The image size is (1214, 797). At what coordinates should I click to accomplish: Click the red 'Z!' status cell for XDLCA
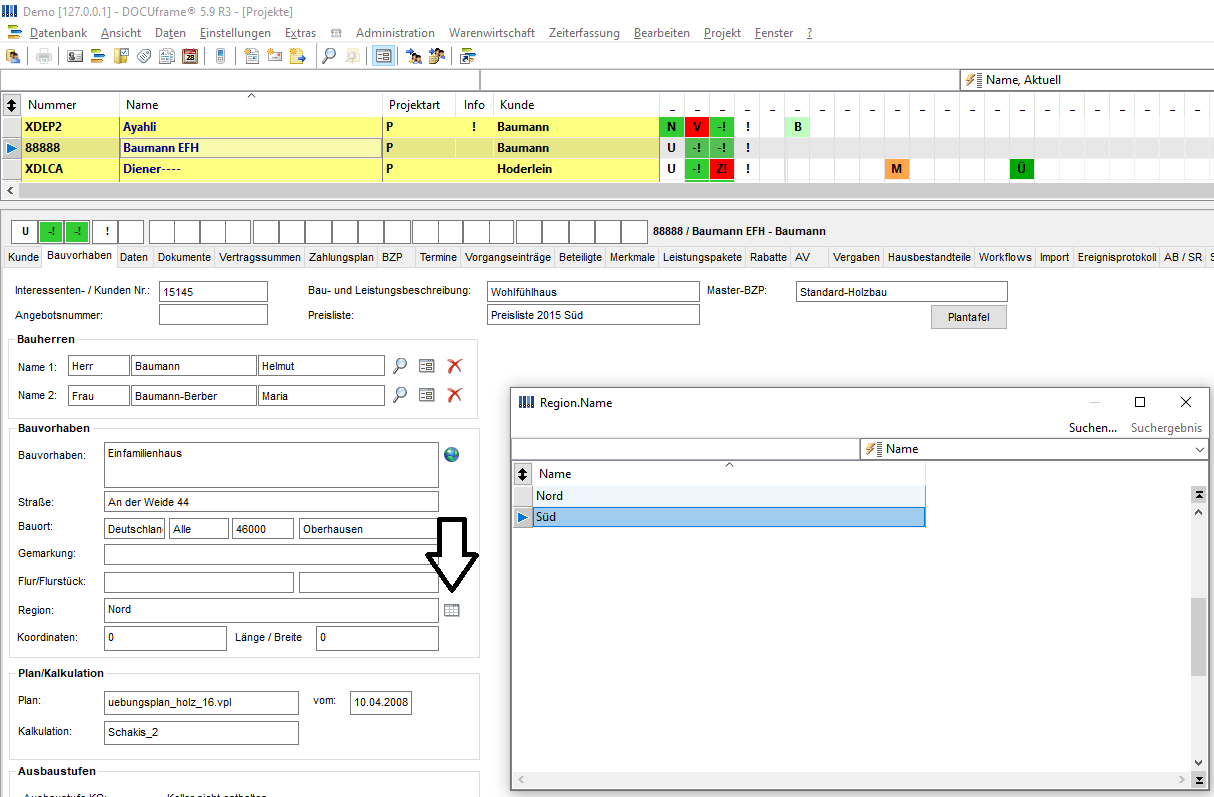click(x=722, y=169)
